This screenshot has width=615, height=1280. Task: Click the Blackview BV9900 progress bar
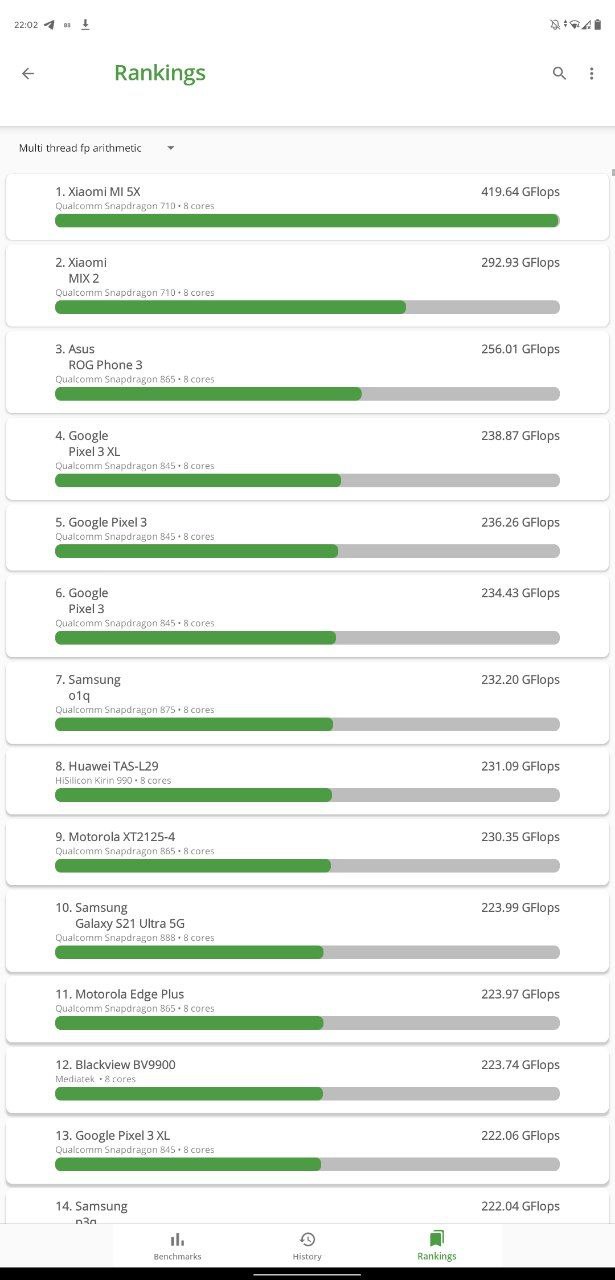pos(307,1093)
